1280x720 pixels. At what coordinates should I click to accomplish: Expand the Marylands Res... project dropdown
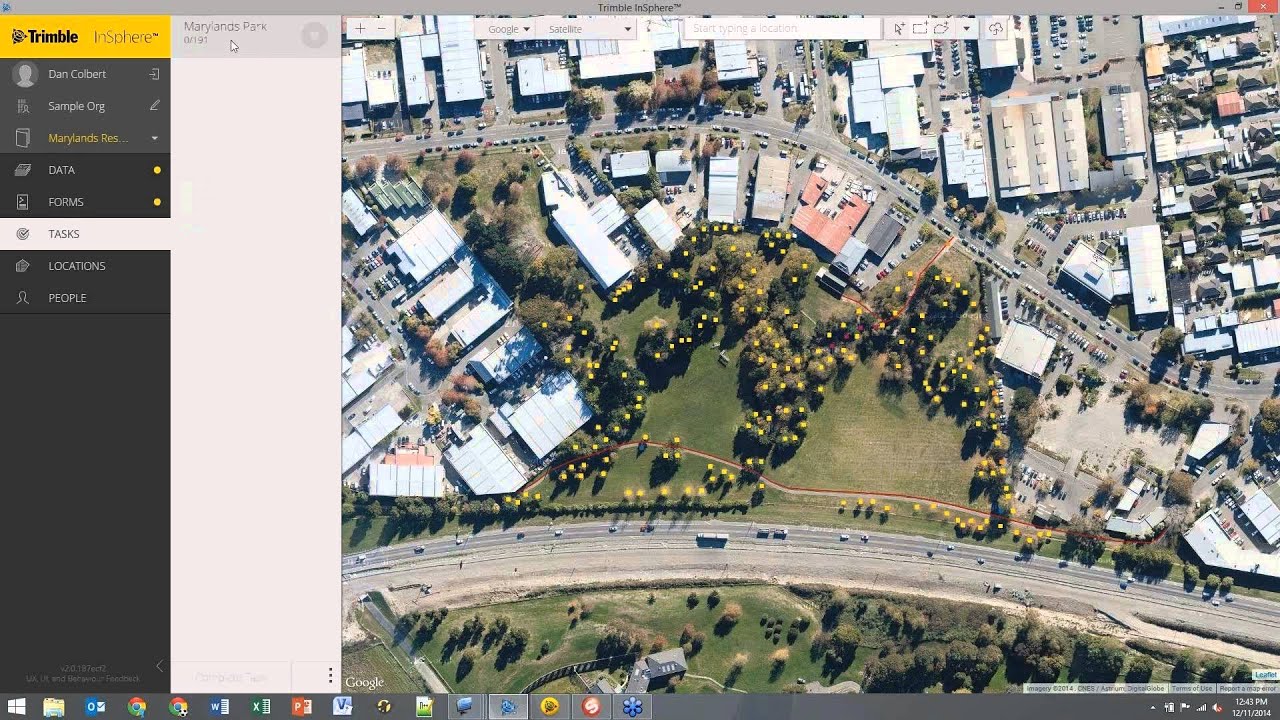(x=154, y=138)
